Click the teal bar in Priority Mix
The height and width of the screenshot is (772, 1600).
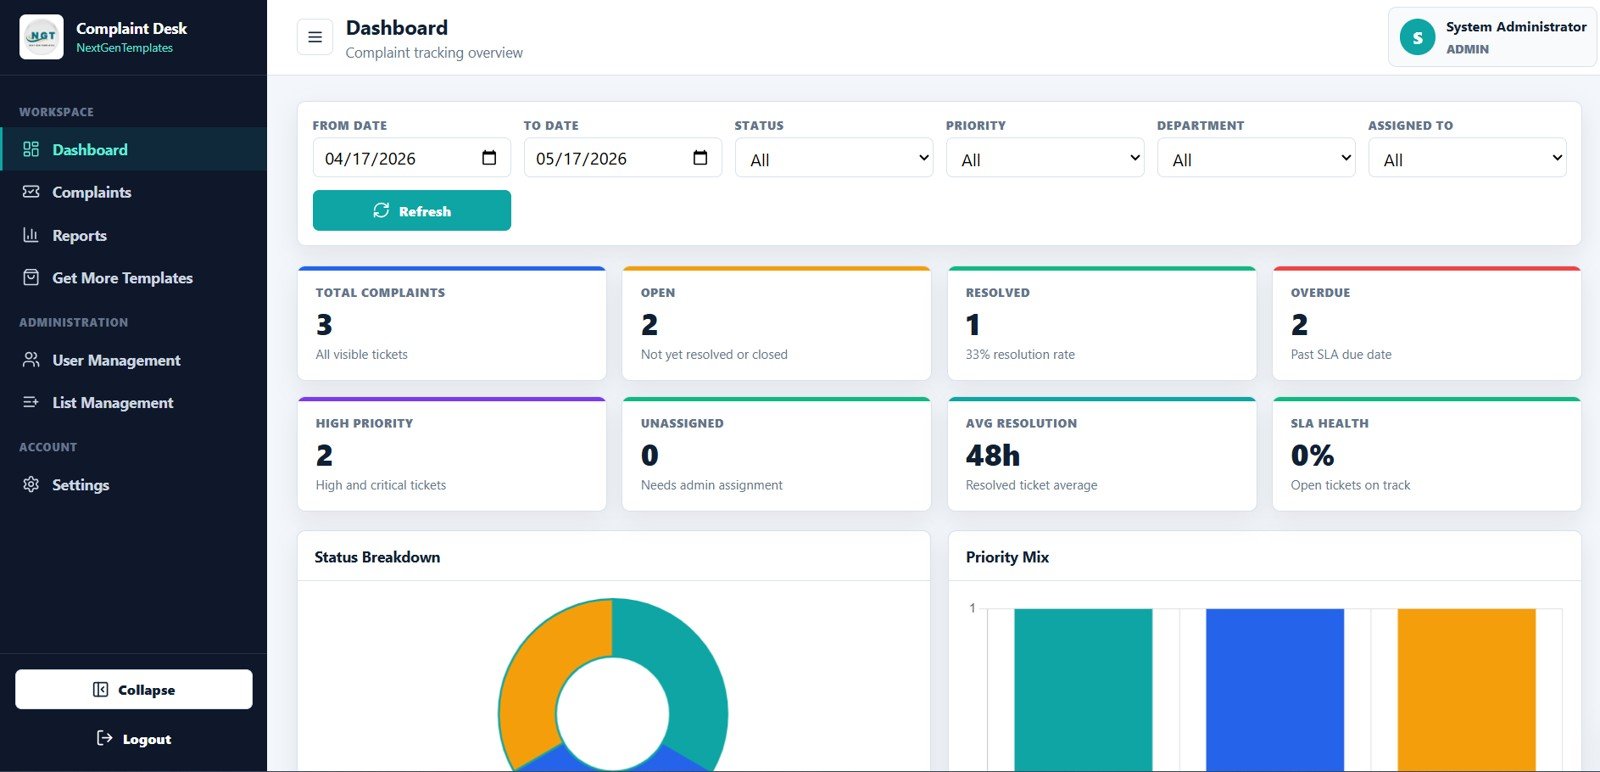1083,690
